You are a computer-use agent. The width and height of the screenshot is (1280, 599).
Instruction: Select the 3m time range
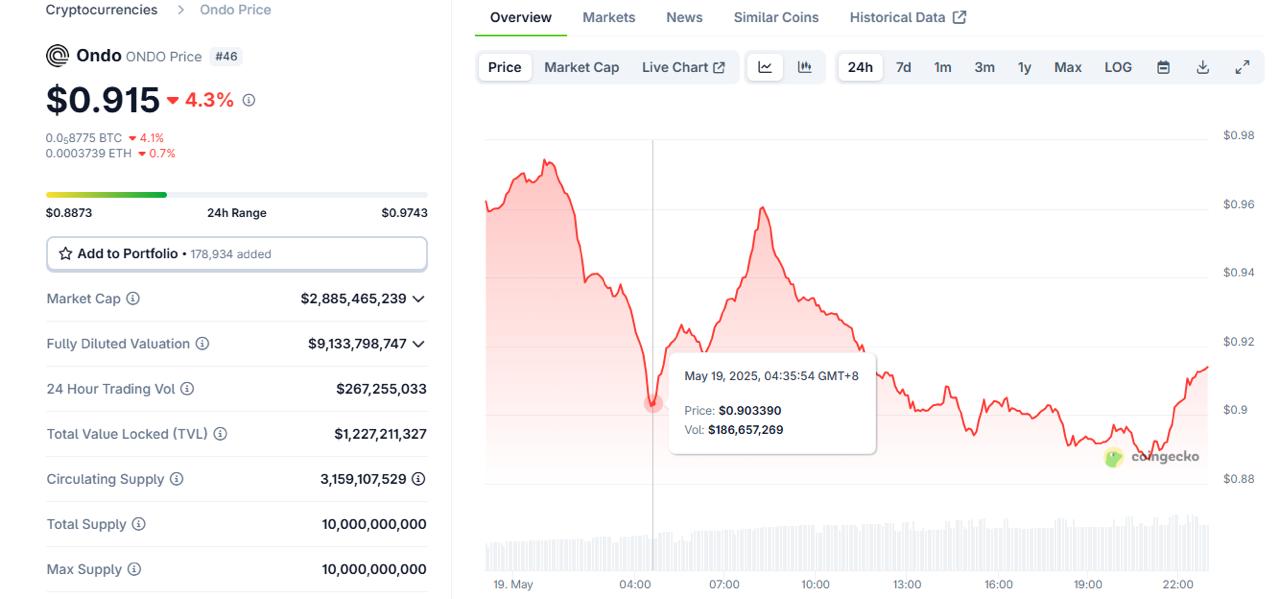984,67
